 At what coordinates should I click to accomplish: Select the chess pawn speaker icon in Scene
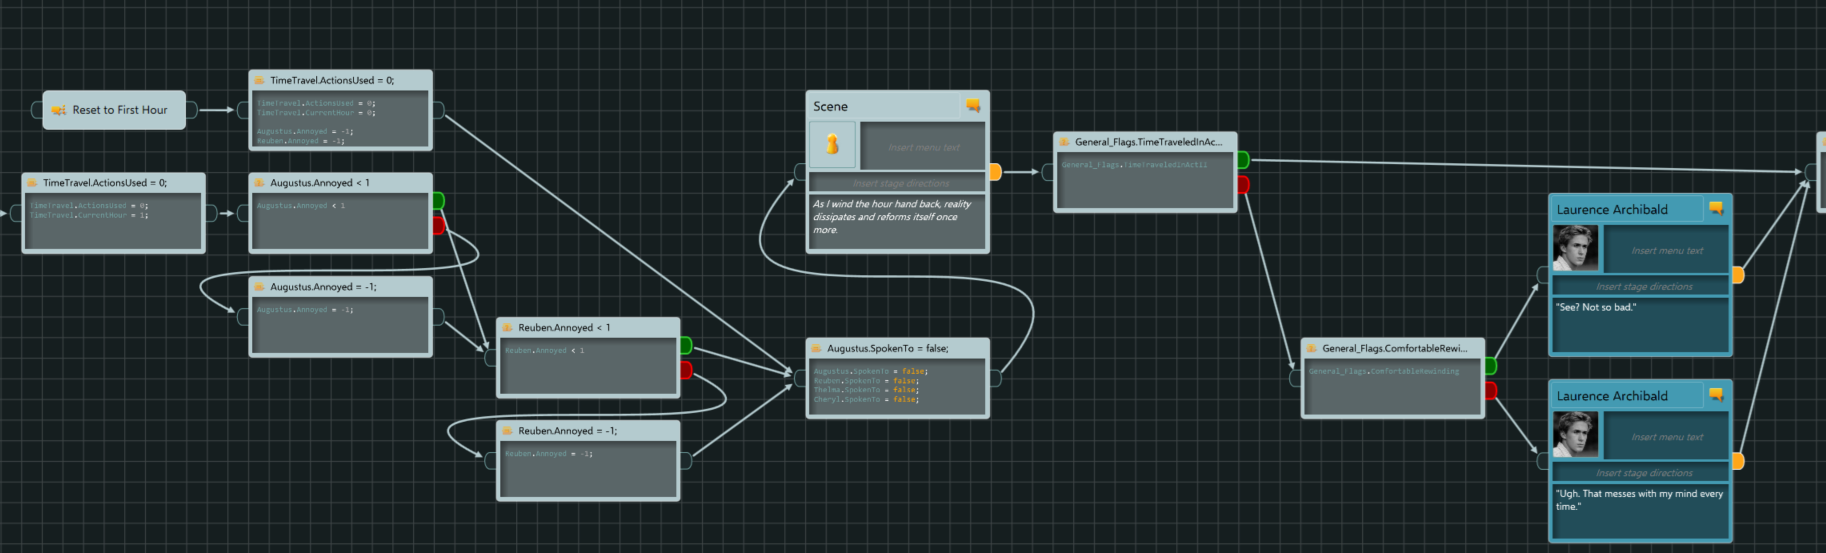[832, 145]
